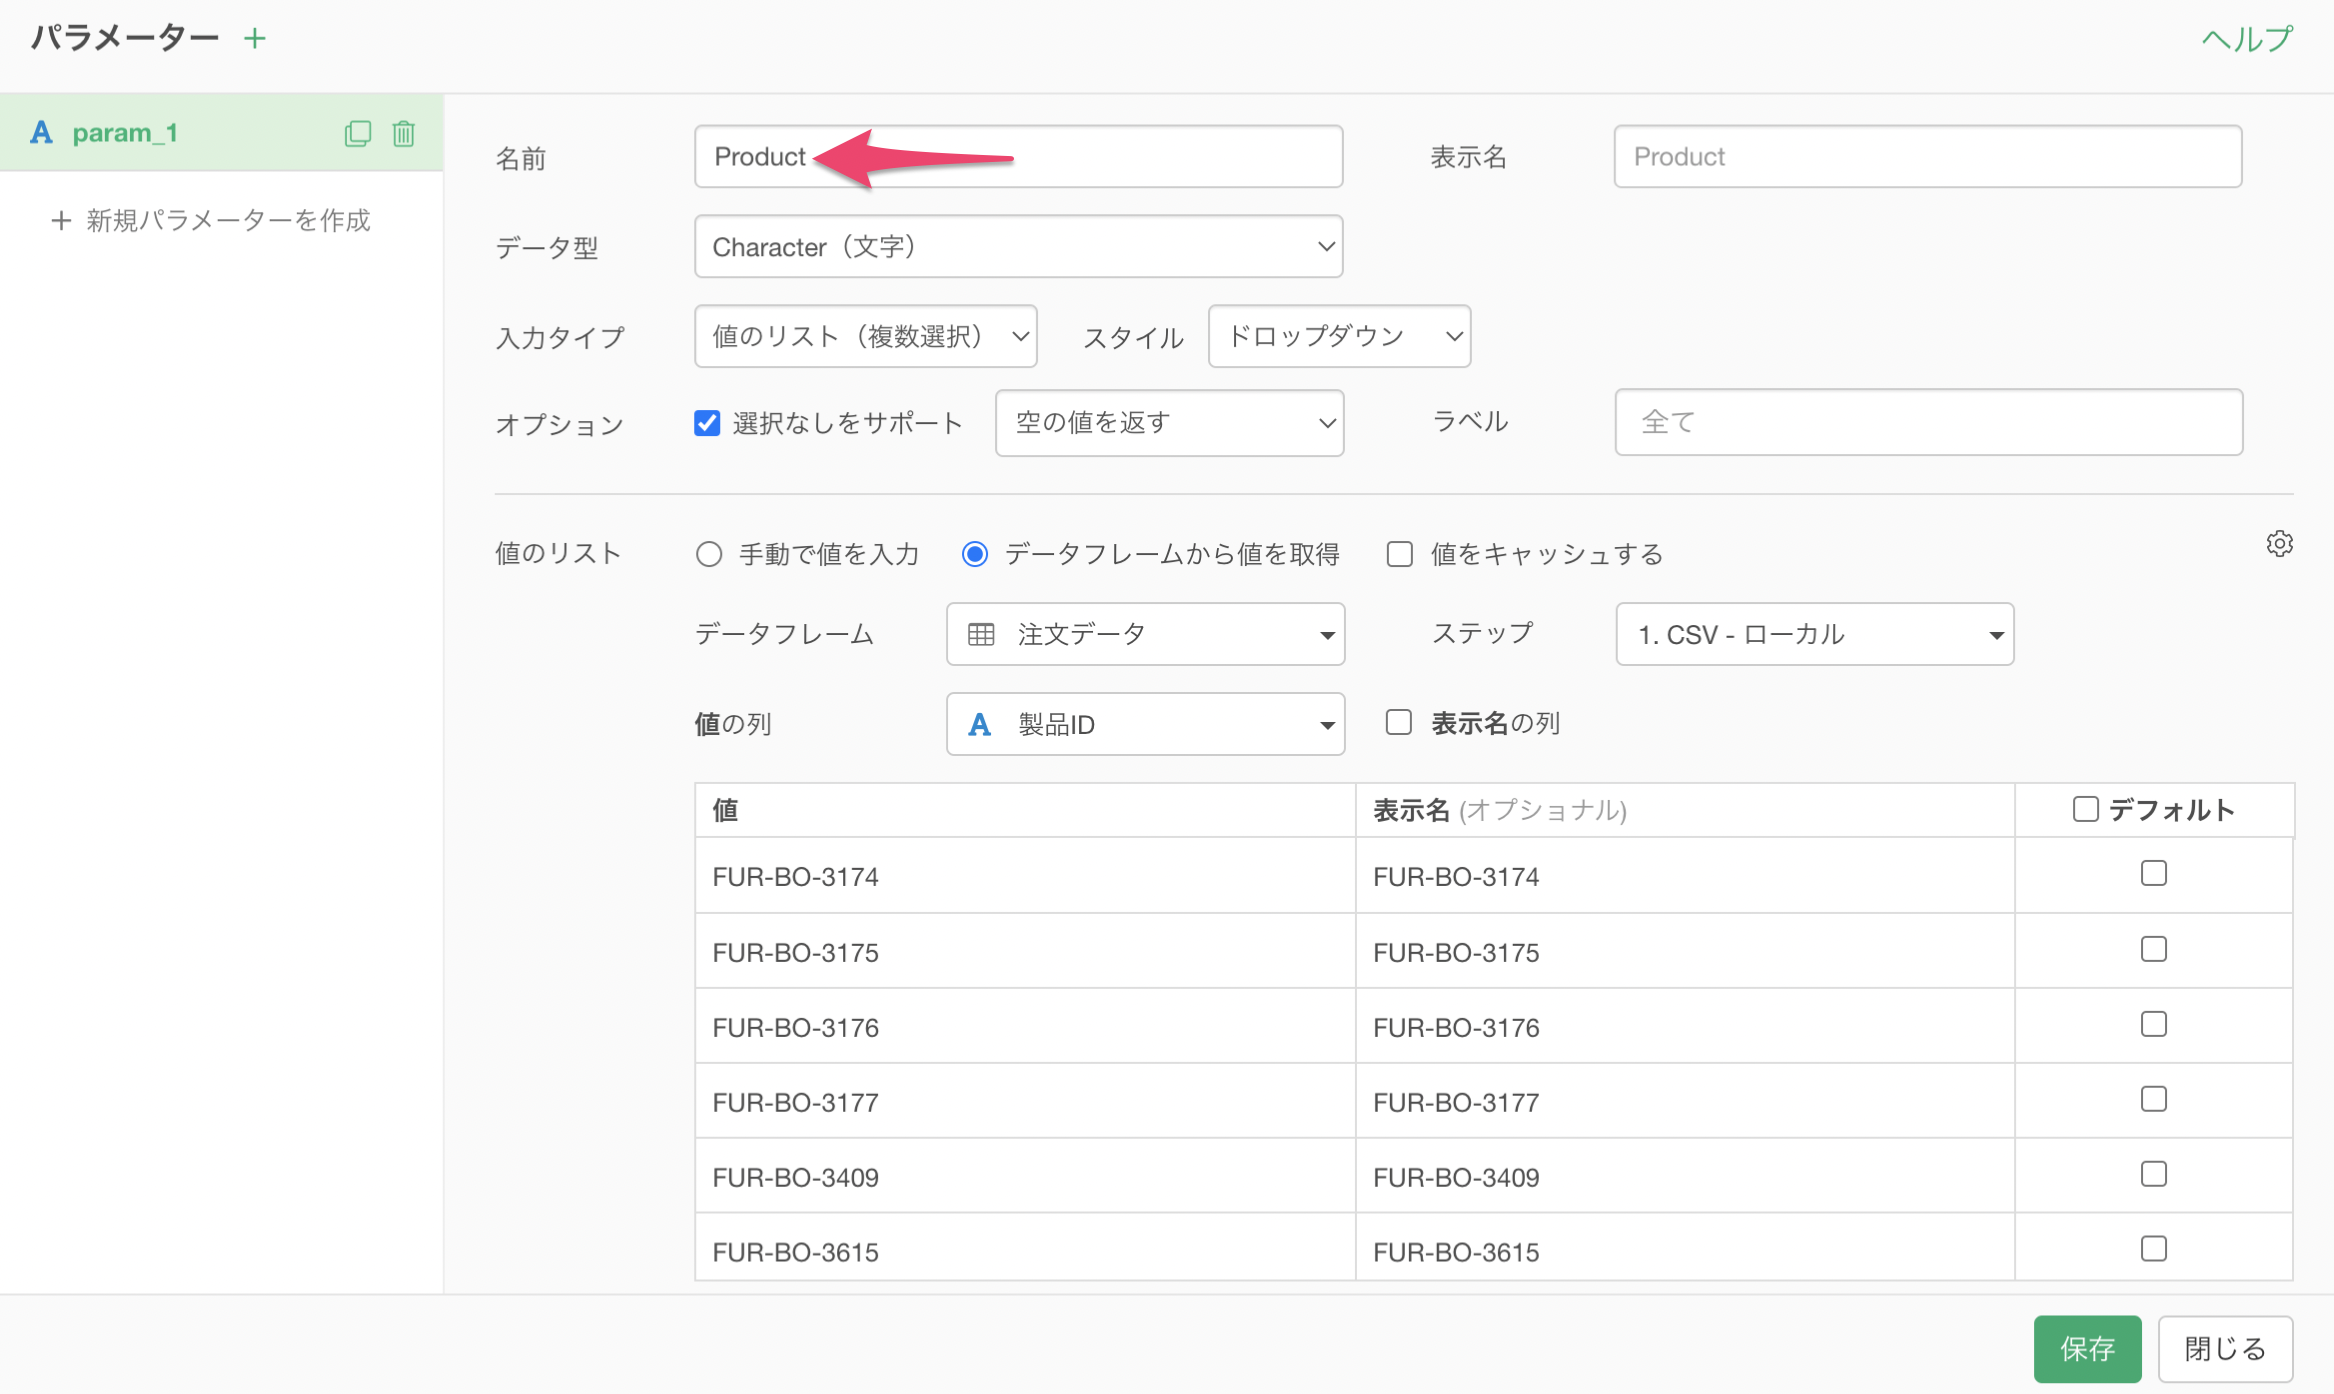Viewport: 2334px width, 1394px height.
Task: Open value list settings gear icon
Action: 2279,543
